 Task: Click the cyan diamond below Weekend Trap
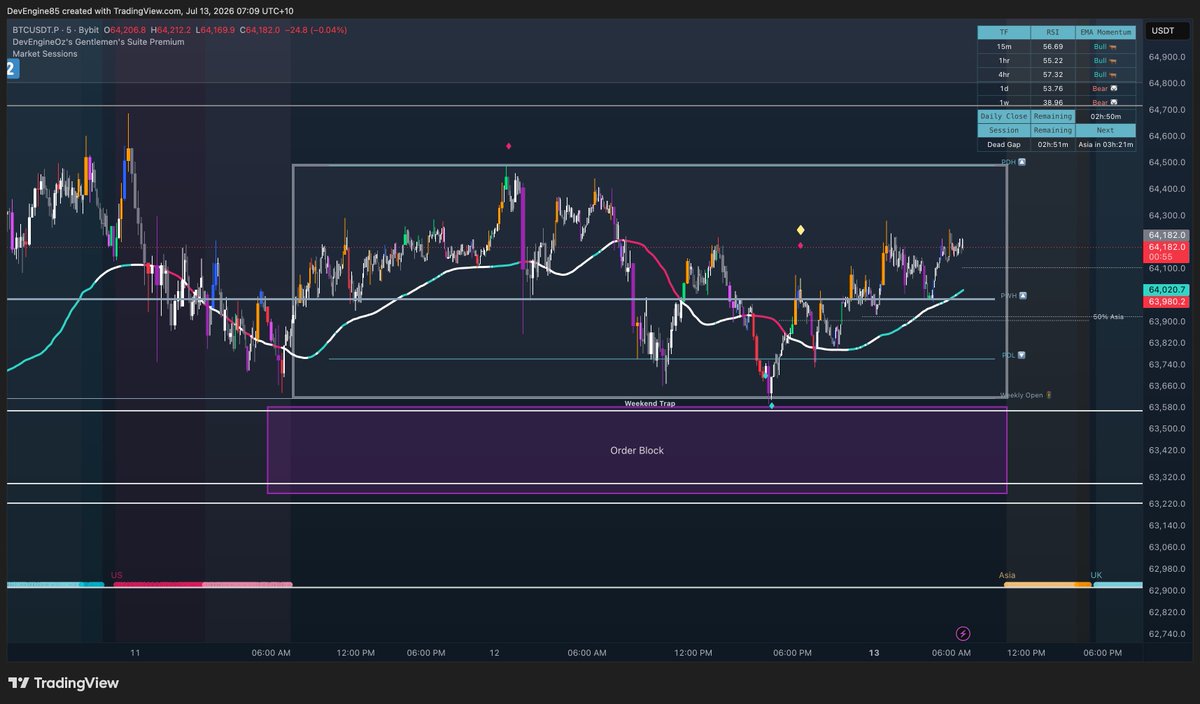click(x=771, y=408)
